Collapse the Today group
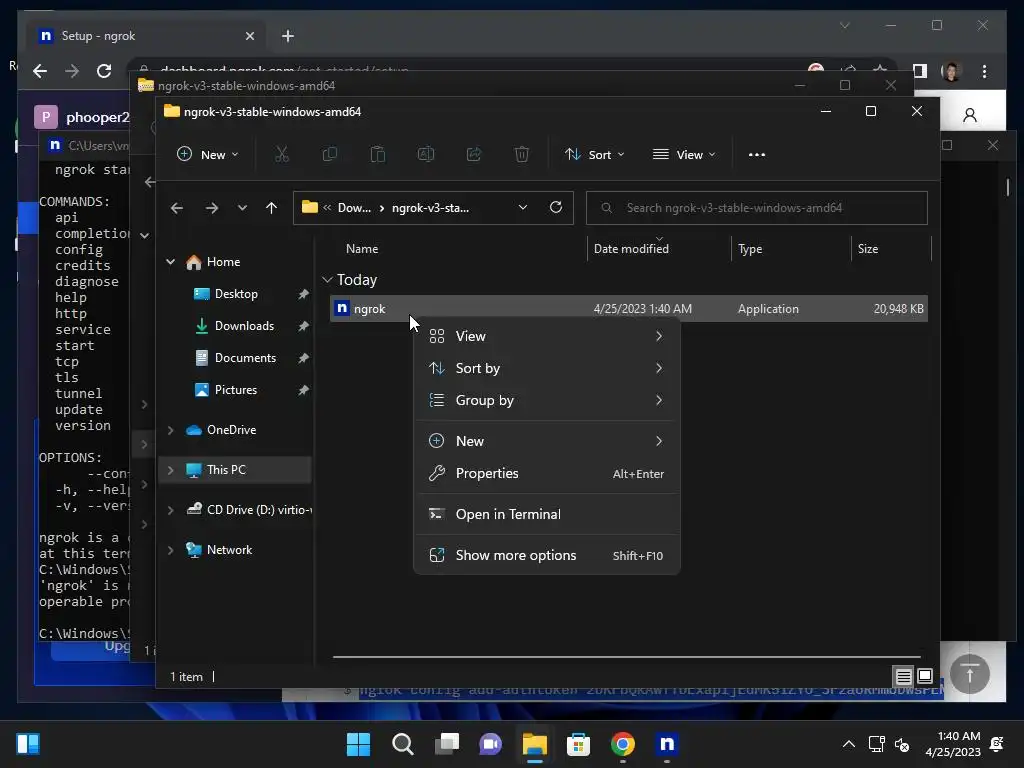Viewport: 1024px width, 768px height. coord(327,280)
